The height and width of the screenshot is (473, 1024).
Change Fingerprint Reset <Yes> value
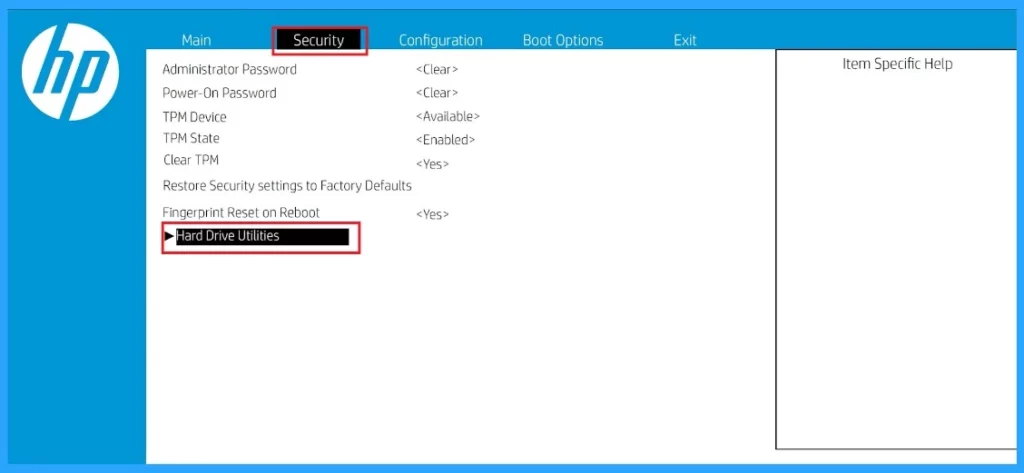click(432, 214)
